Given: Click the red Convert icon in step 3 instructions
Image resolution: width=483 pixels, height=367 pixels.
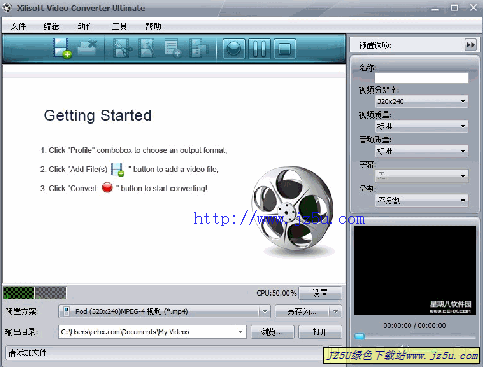Looking at the screenshot, I should (107, 188).
